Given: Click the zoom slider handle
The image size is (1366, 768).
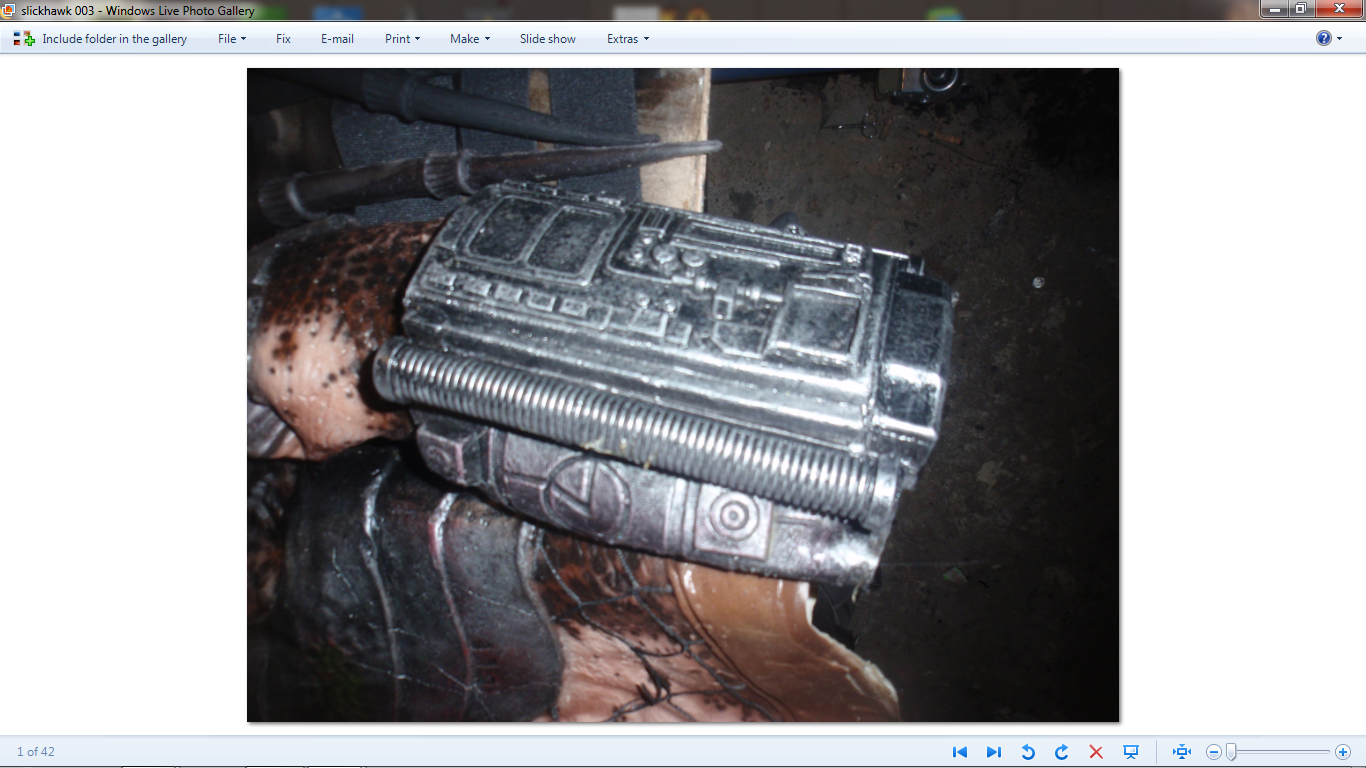Looking at the screenshot, I should [1231, 752].
